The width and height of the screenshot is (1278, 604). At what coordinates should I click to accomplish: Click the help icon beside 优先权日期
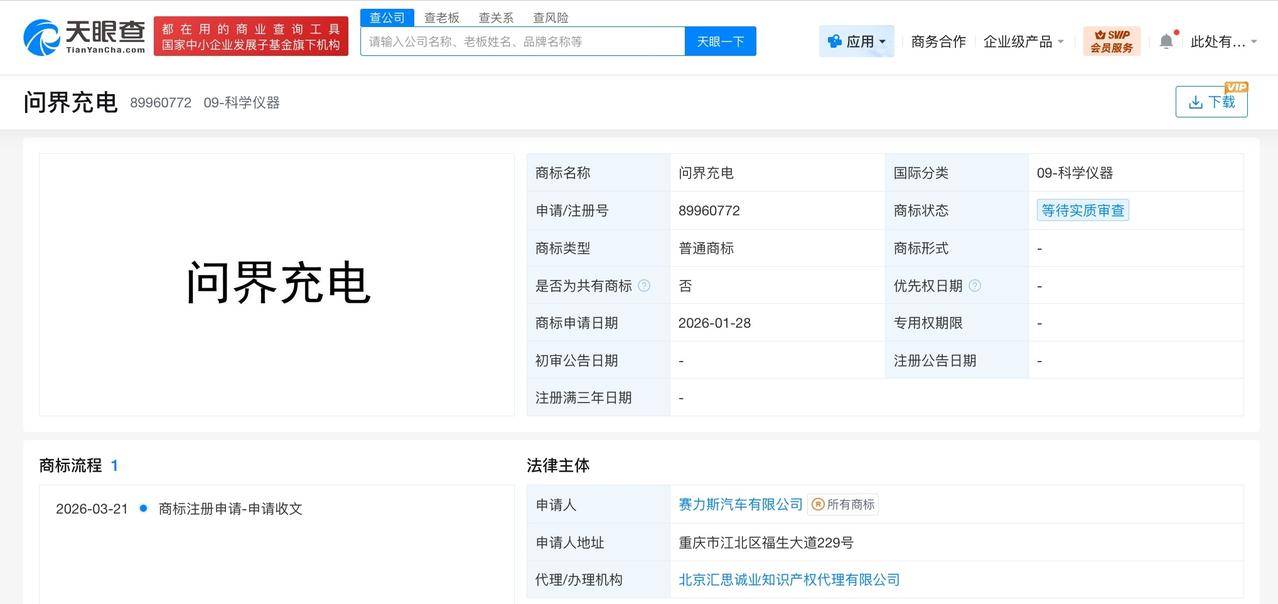point(975,285)
